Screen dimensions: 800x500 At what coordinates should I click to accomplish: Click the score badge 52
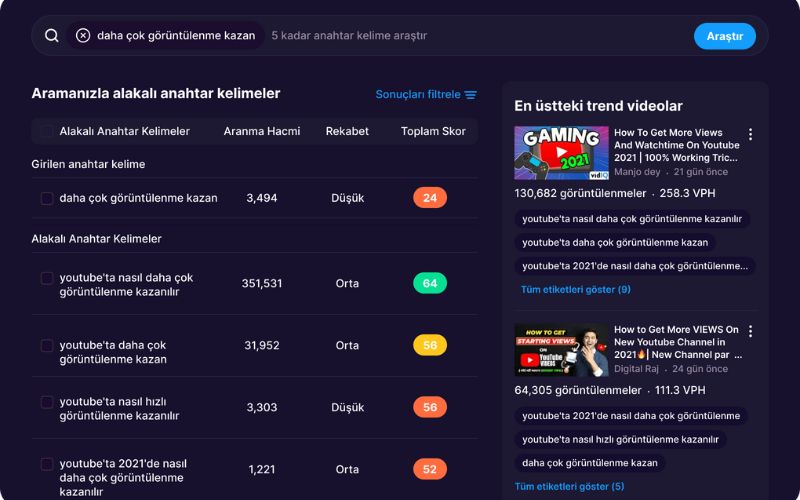(x=430, y=469)
